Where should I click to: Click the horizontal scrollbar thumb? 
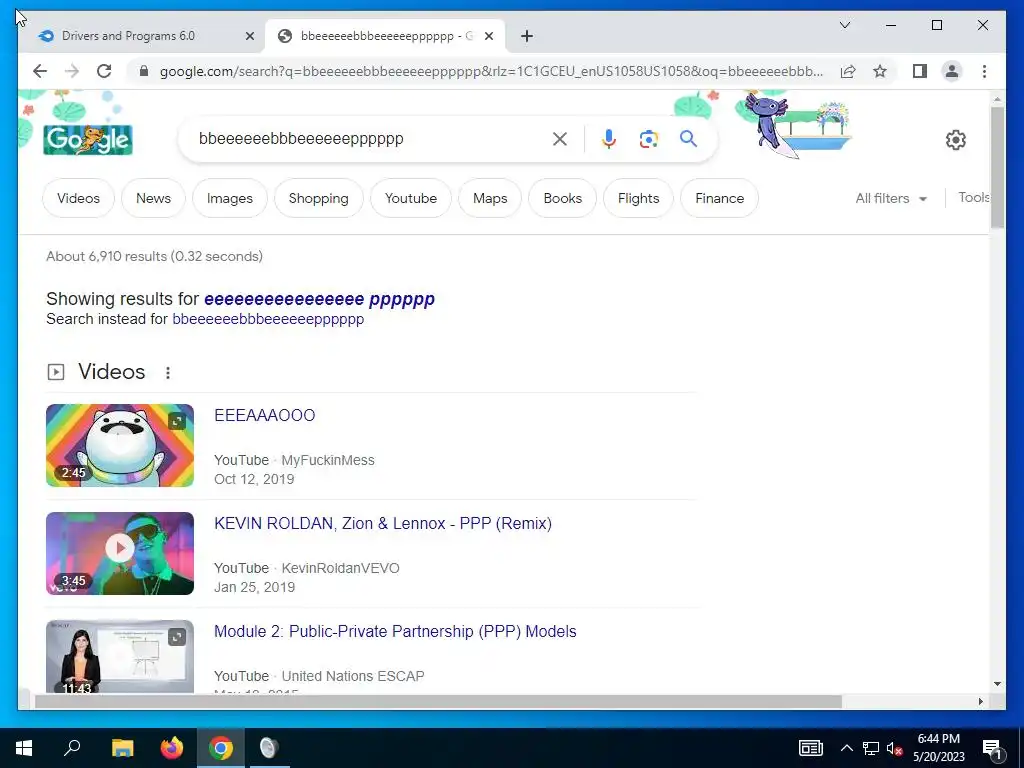[438, 701]
